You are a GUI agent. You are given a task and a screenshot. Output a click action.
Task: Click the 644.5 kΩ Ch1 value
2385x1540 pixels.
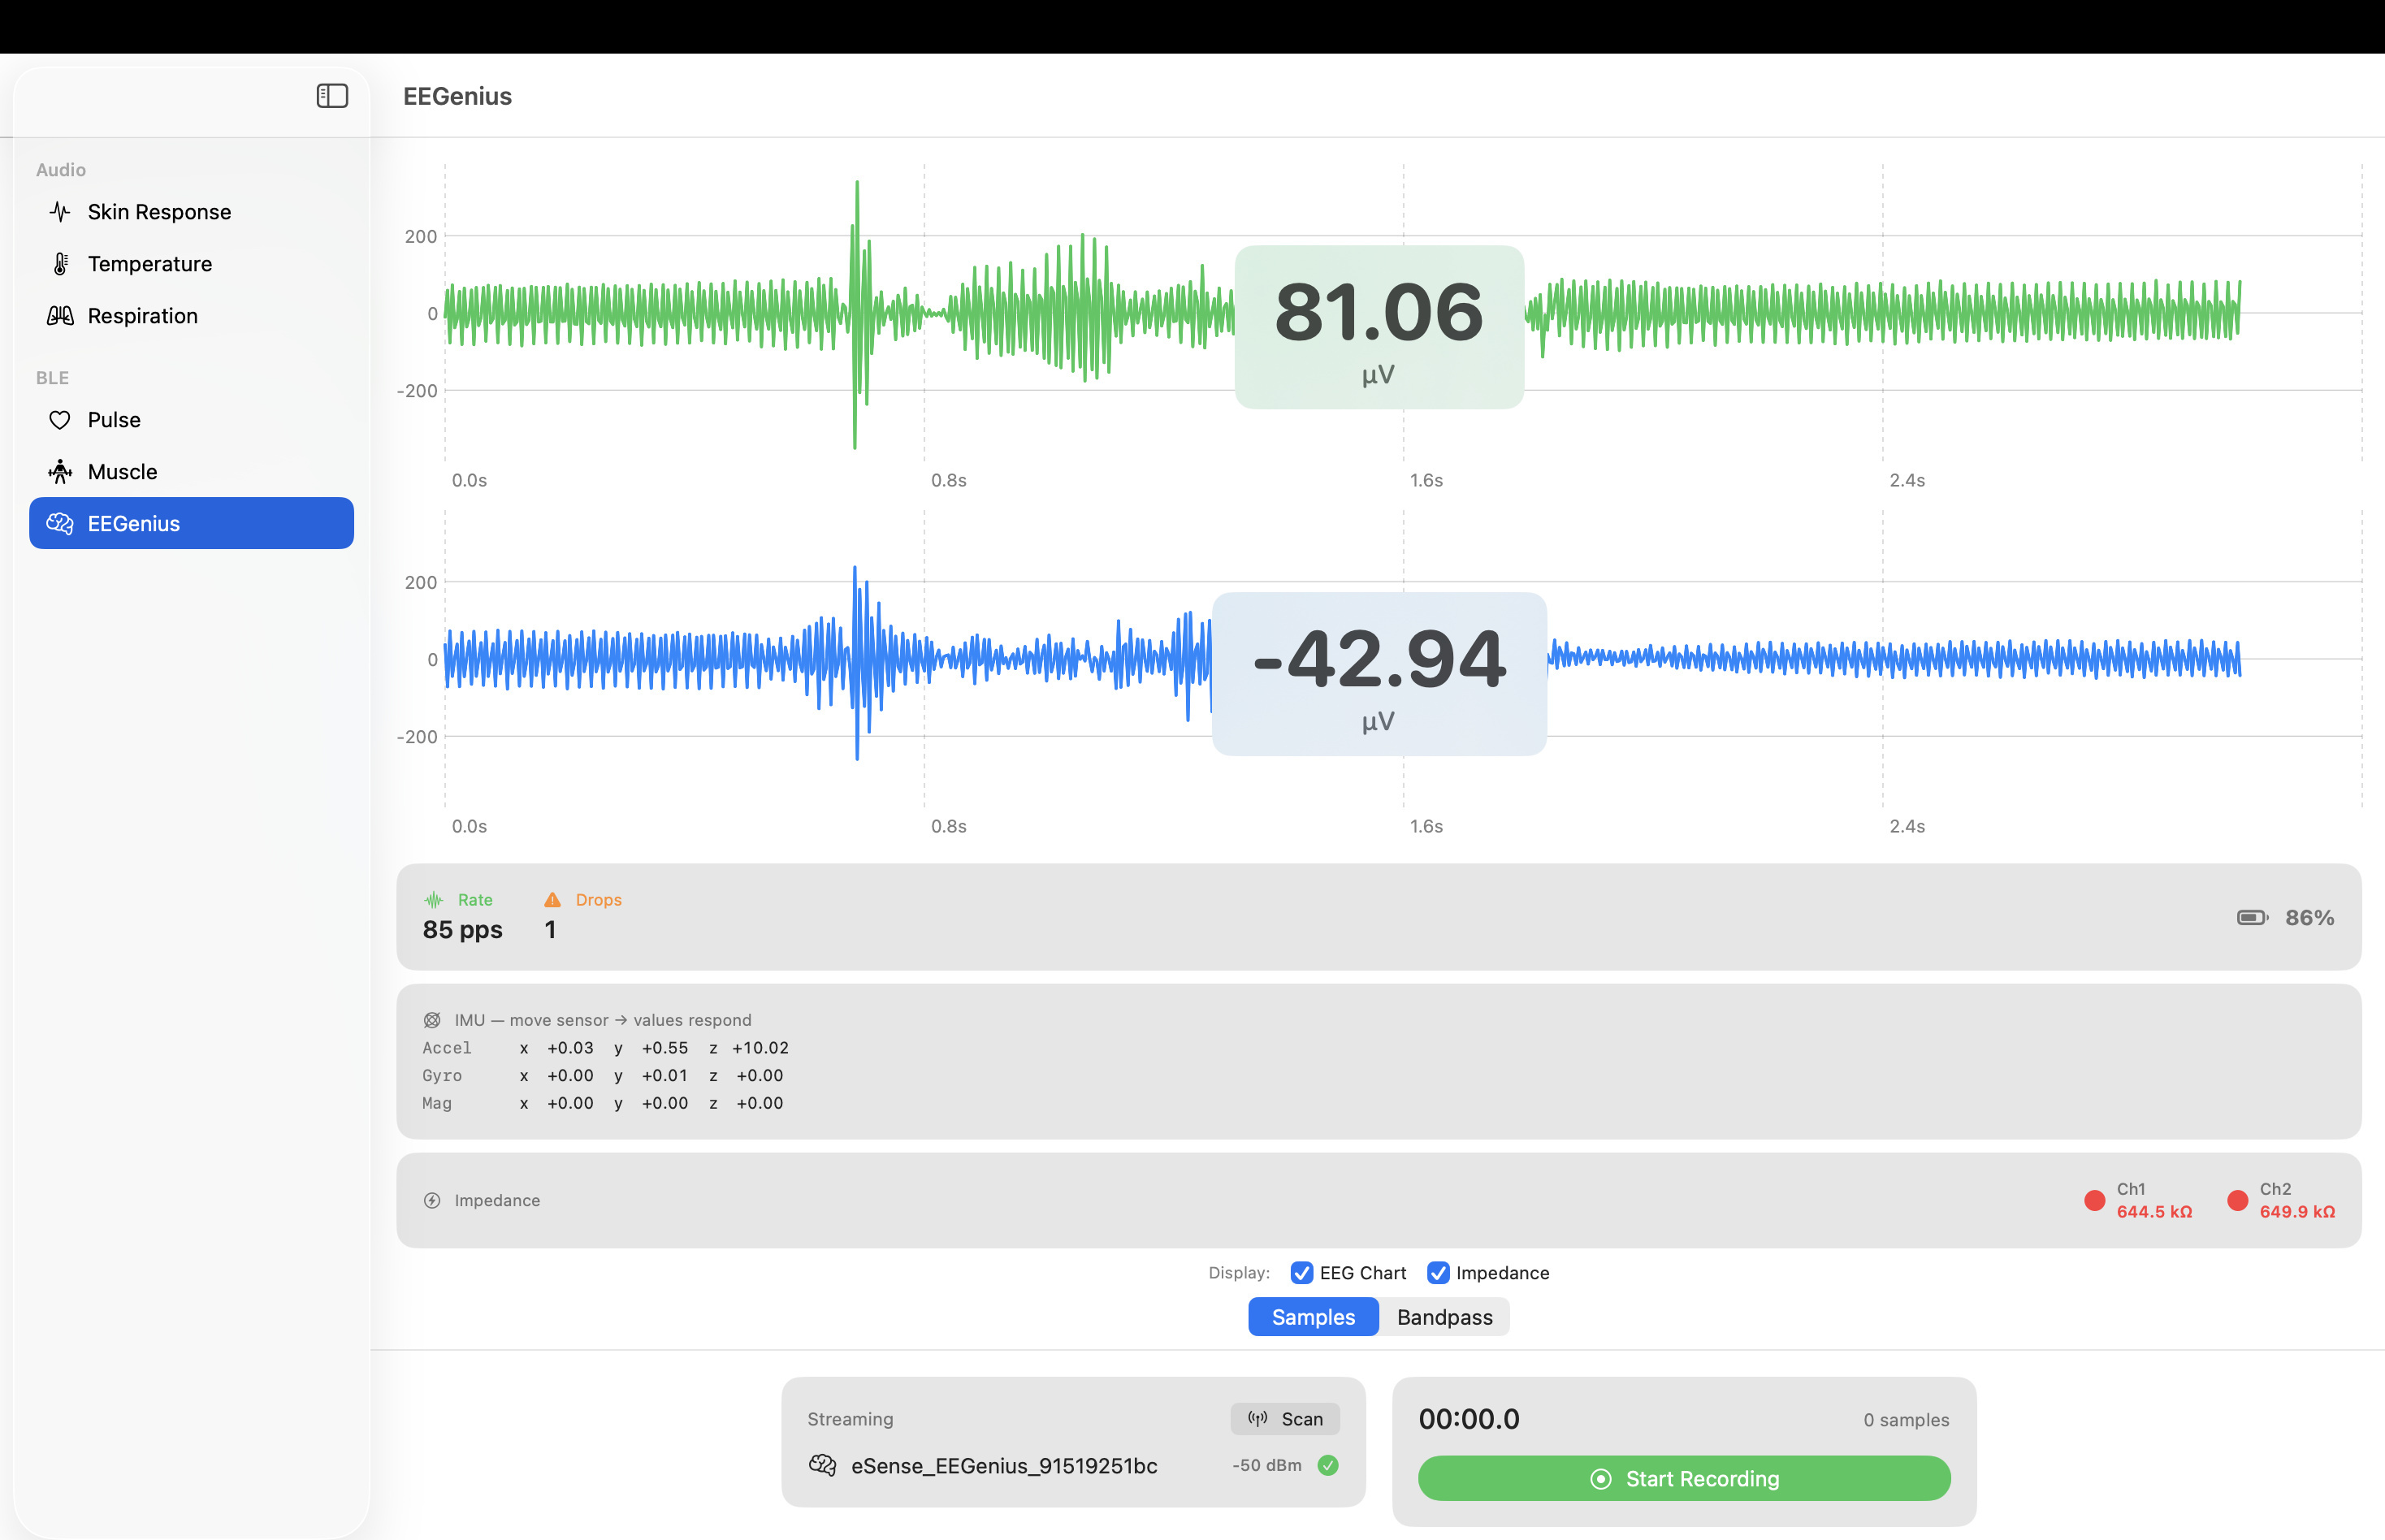[x=2154, y=1212]
